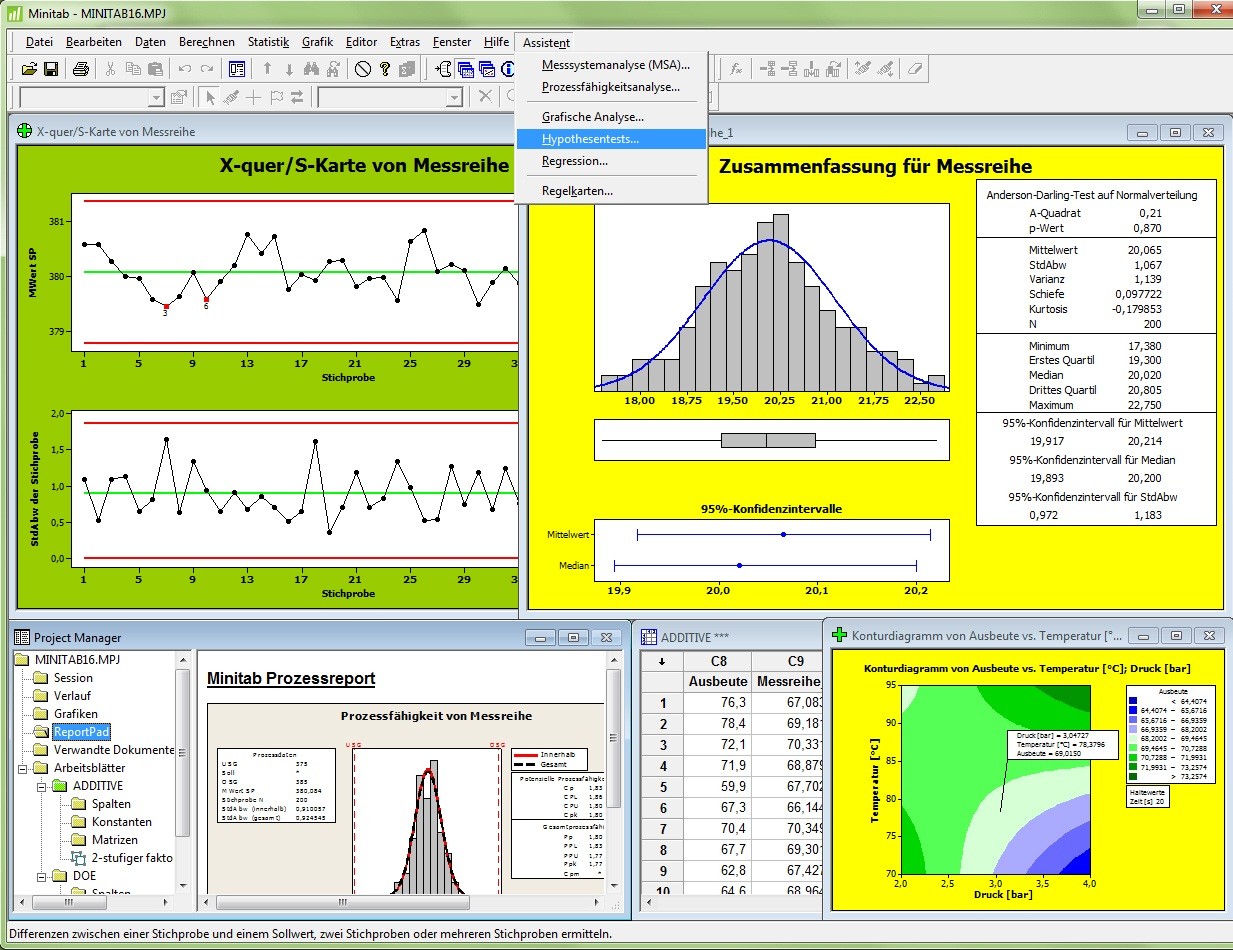Select Matrizen under ADDITIVE
Viewport: 1233px width, 950px height.
[x=115, y=840]
